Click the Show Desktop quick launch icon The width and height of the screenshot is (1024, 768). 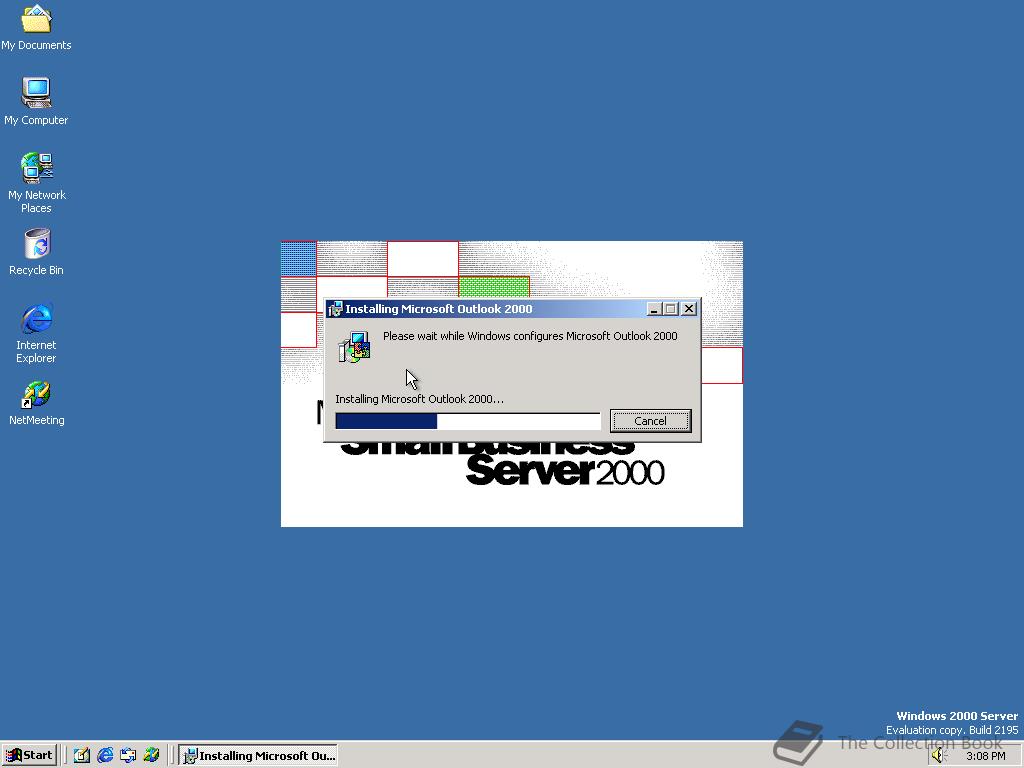82,755
